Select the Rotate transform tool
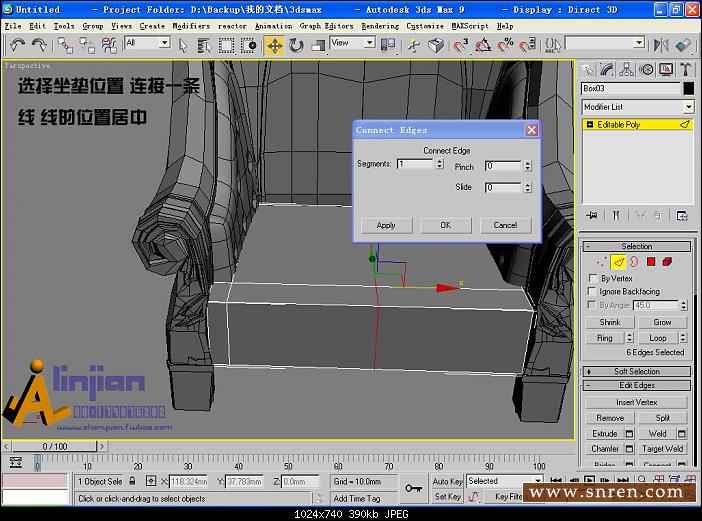 coord(296,45)
